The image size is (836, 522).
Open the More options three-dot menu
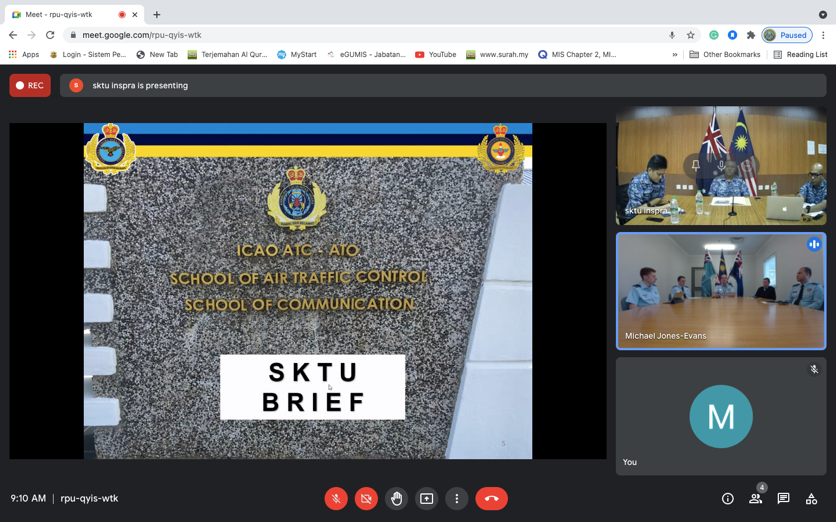[456, 499]
